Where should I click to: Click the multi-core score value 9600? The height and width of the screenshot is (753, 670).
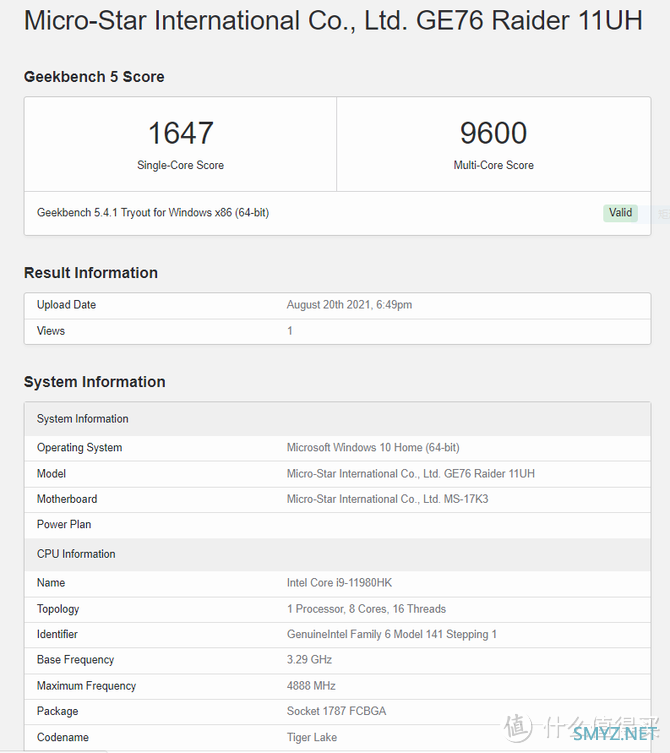click(494, 133)
